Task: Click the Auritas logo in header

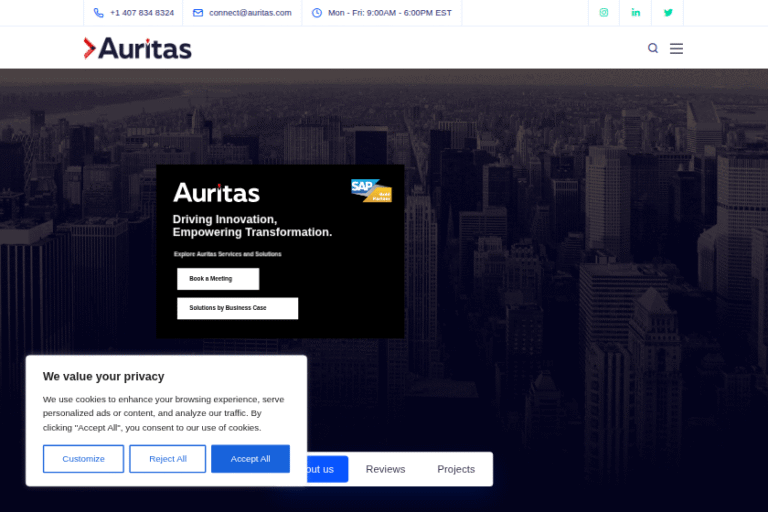Action: click(x=137, y=48)
